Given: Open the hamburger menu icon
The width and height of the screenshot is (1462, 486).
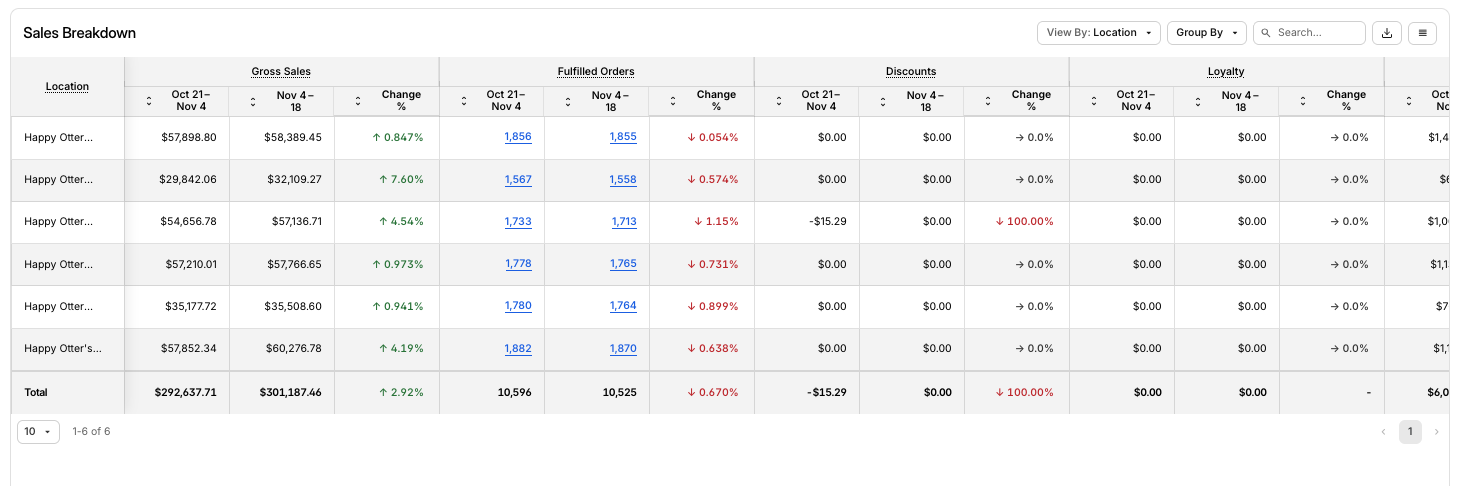Looking at the screenshot, I should coord(1422,33).
